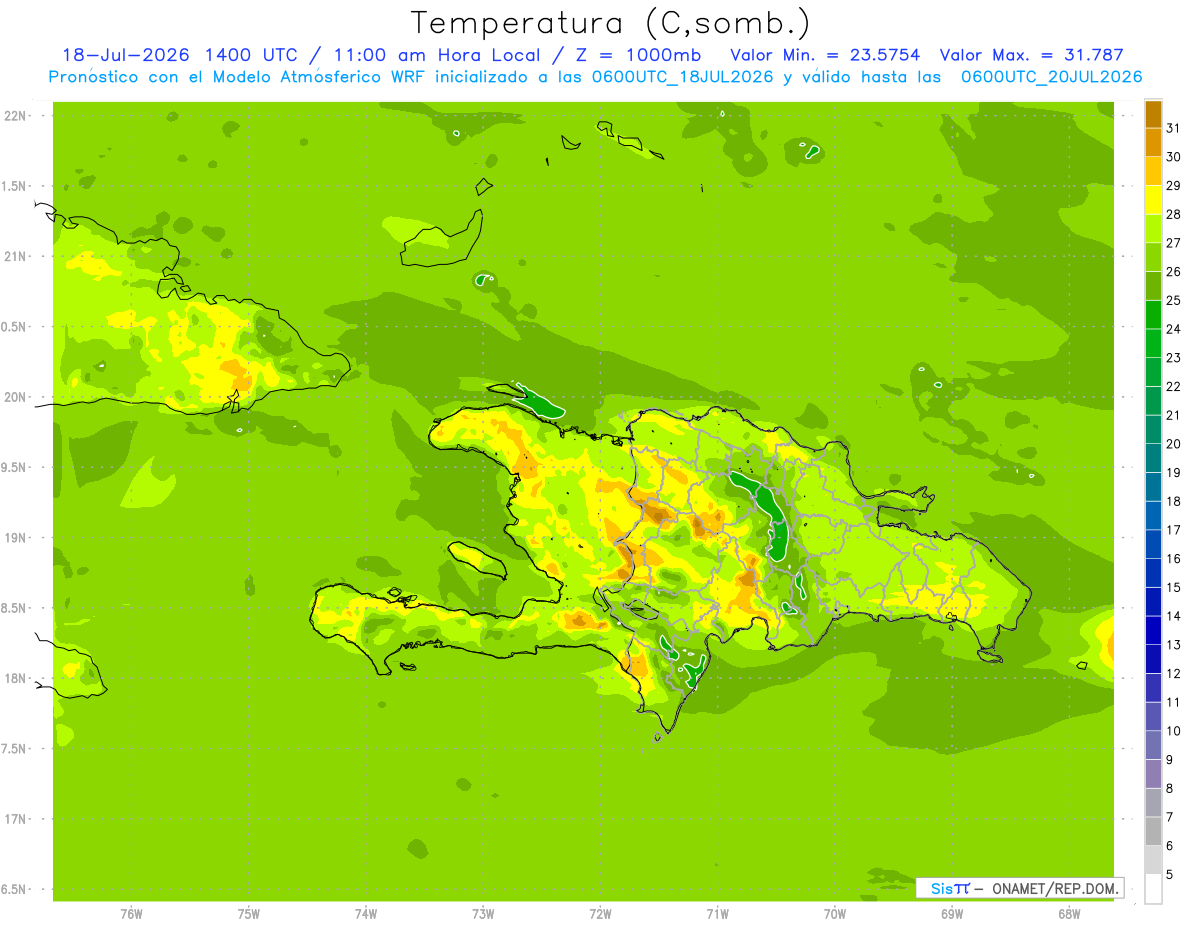1200x927 pixels.
Task: Click the gray legend swatch between 6 and 7
Action: [1153, 831]
